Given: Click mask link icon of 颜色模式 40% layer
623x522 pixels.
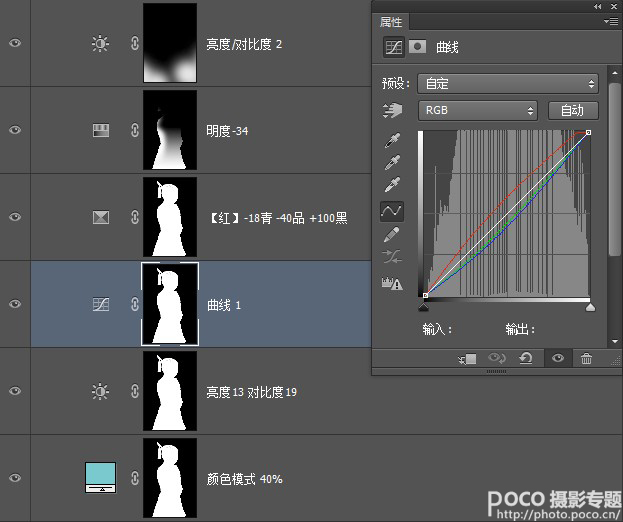Looking at the screenshot, I should [x=135, y=478].
